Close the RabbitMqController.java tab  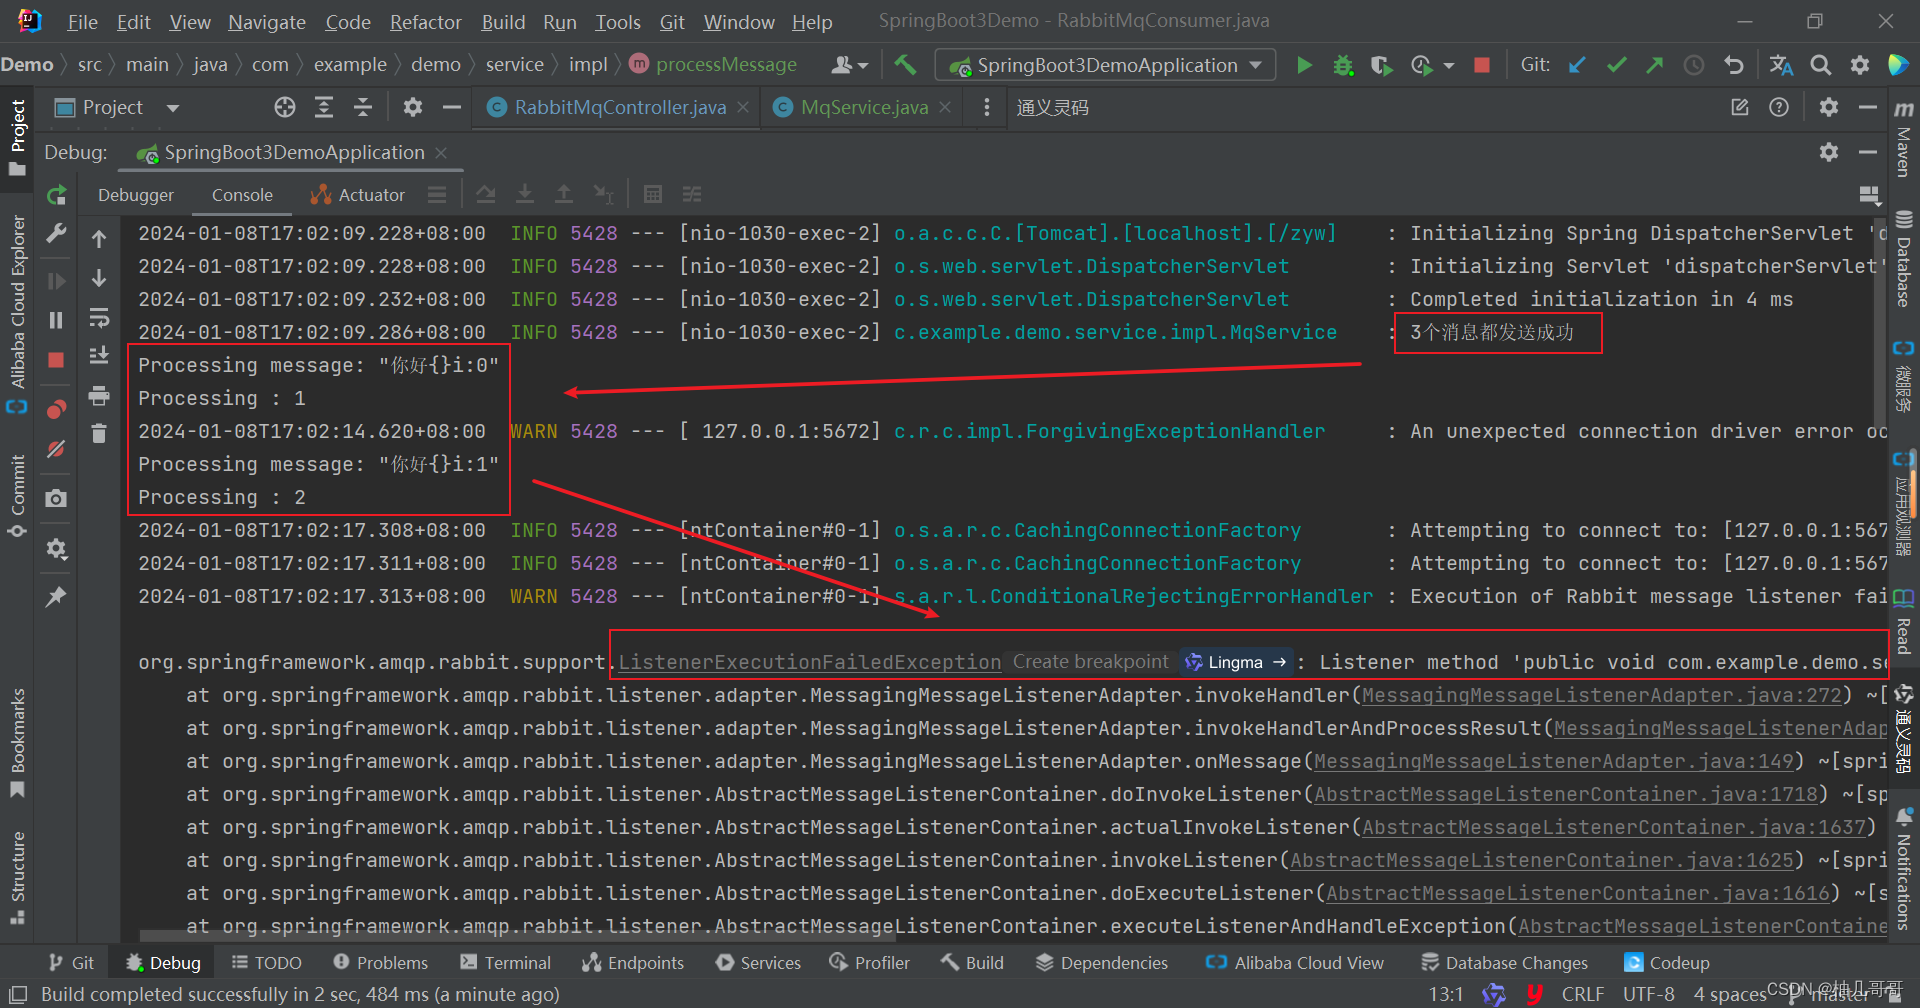click(743, 107)
